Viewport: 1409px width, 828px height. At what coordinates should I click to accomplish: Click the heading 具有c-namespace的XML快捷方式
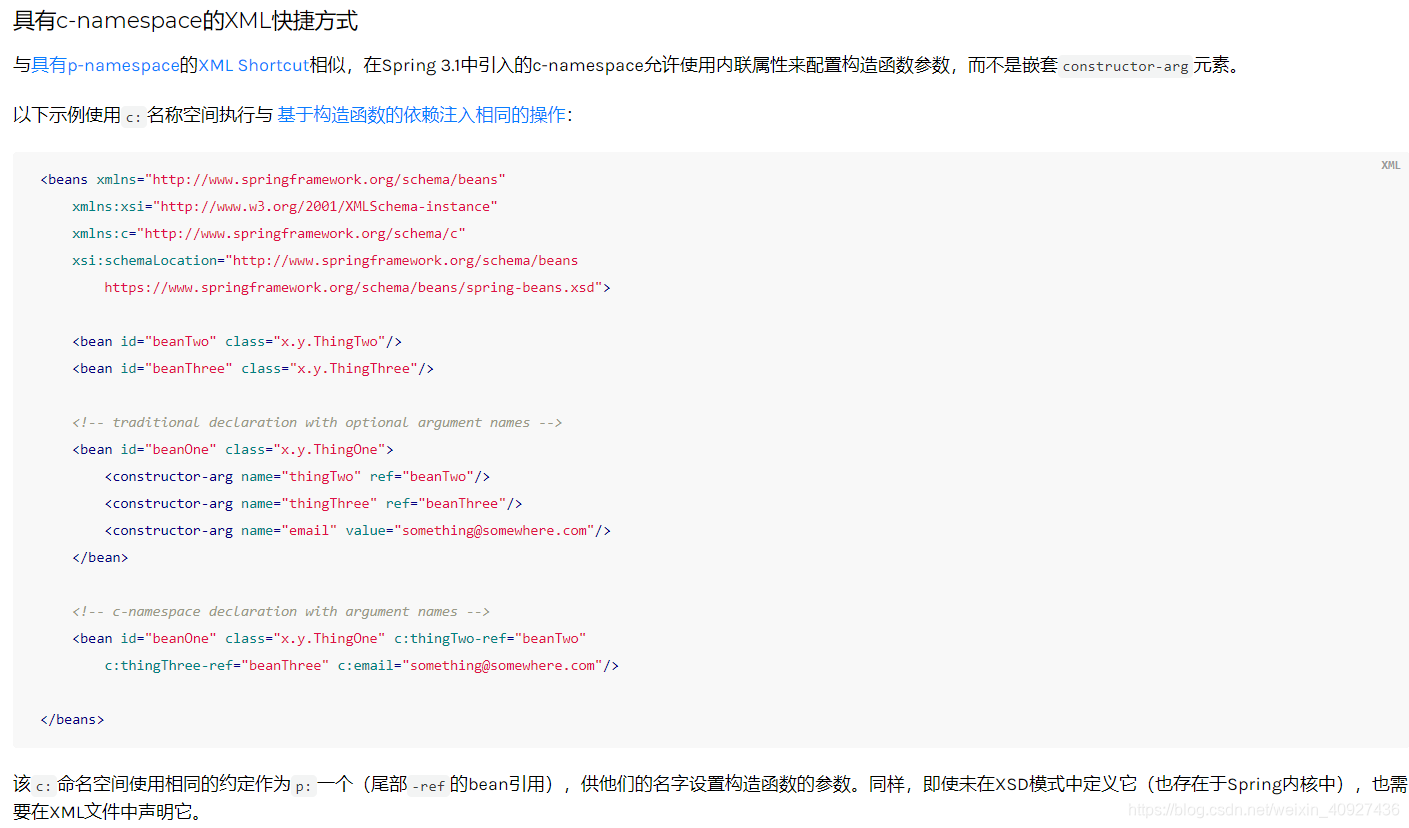186,21
